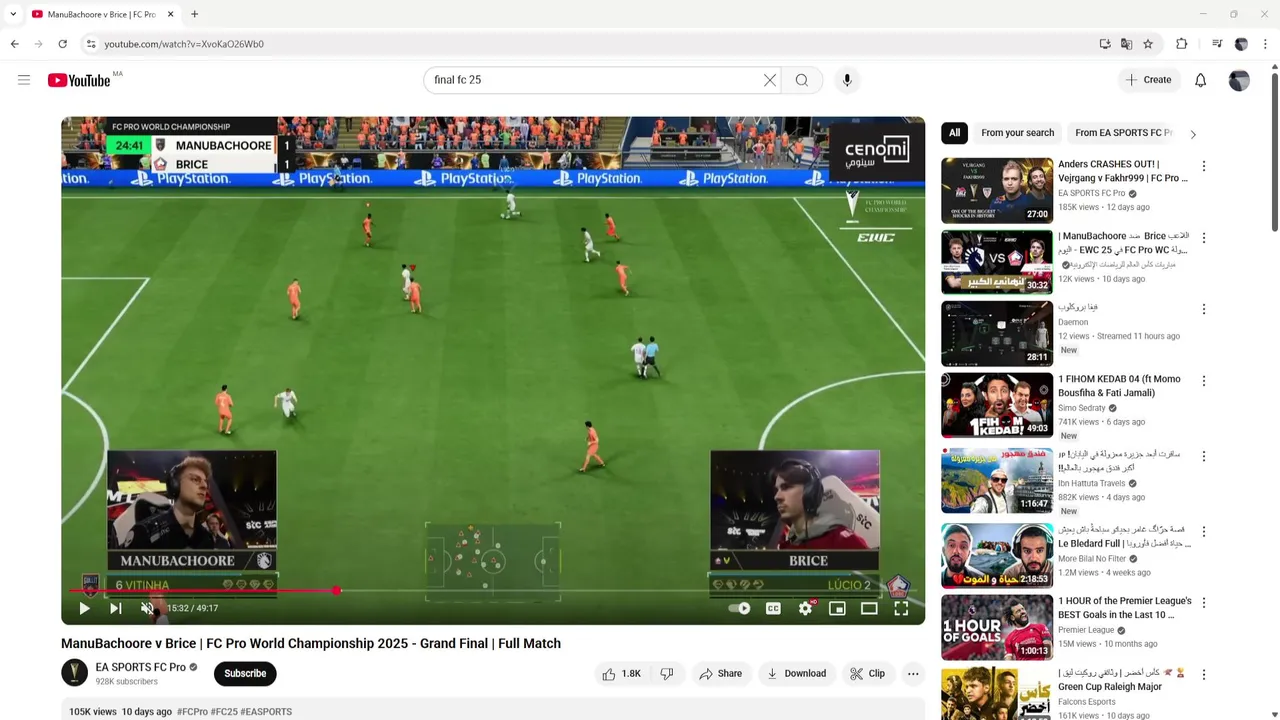Click the #EASPORTS hashtag

(x=266, y=712)
